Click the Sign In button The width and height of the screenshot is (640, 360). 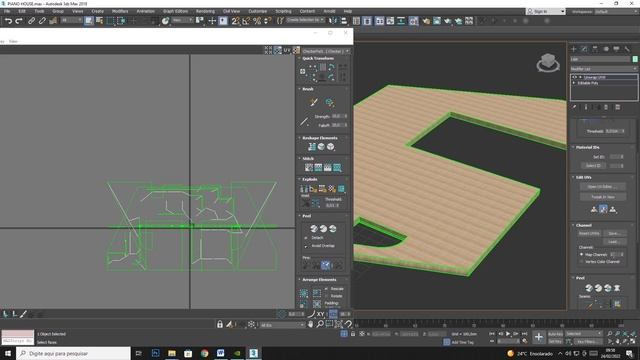click(x=545, y=11)
